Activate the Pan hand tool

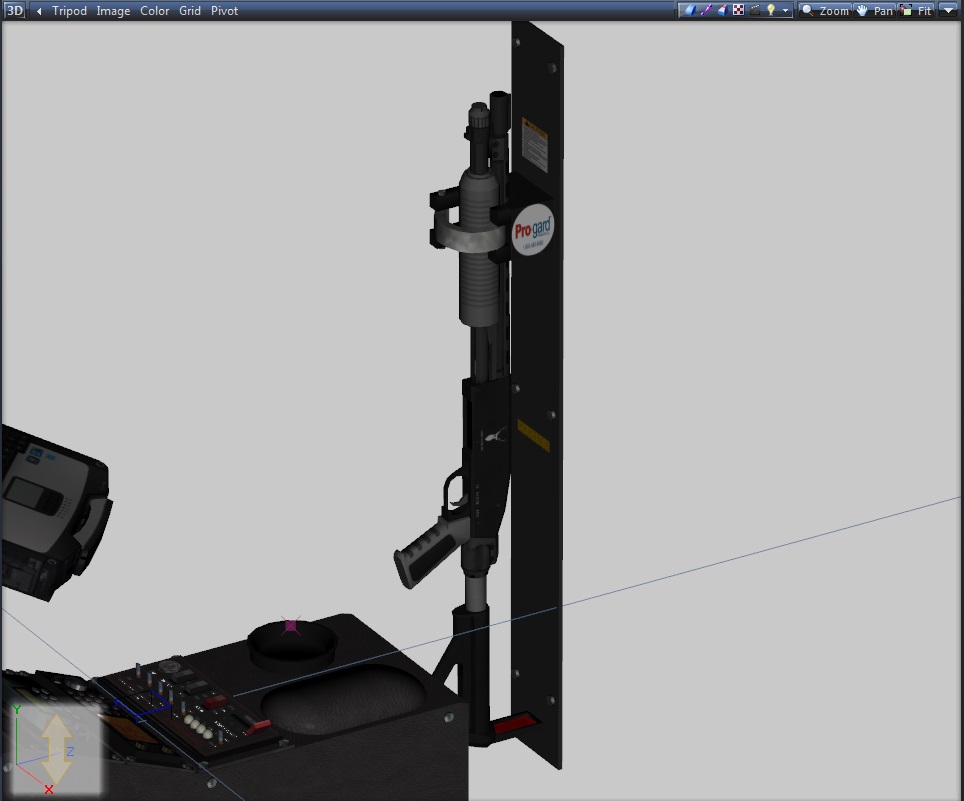pos(873,11)
